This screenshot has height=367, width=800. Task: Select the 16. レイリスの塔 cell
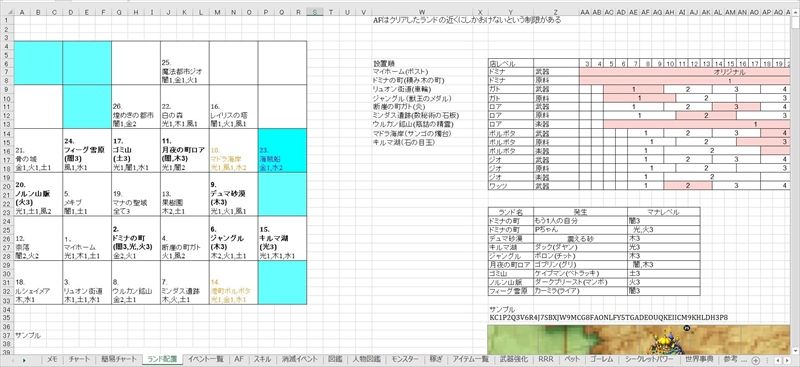[x=233, y=107]
